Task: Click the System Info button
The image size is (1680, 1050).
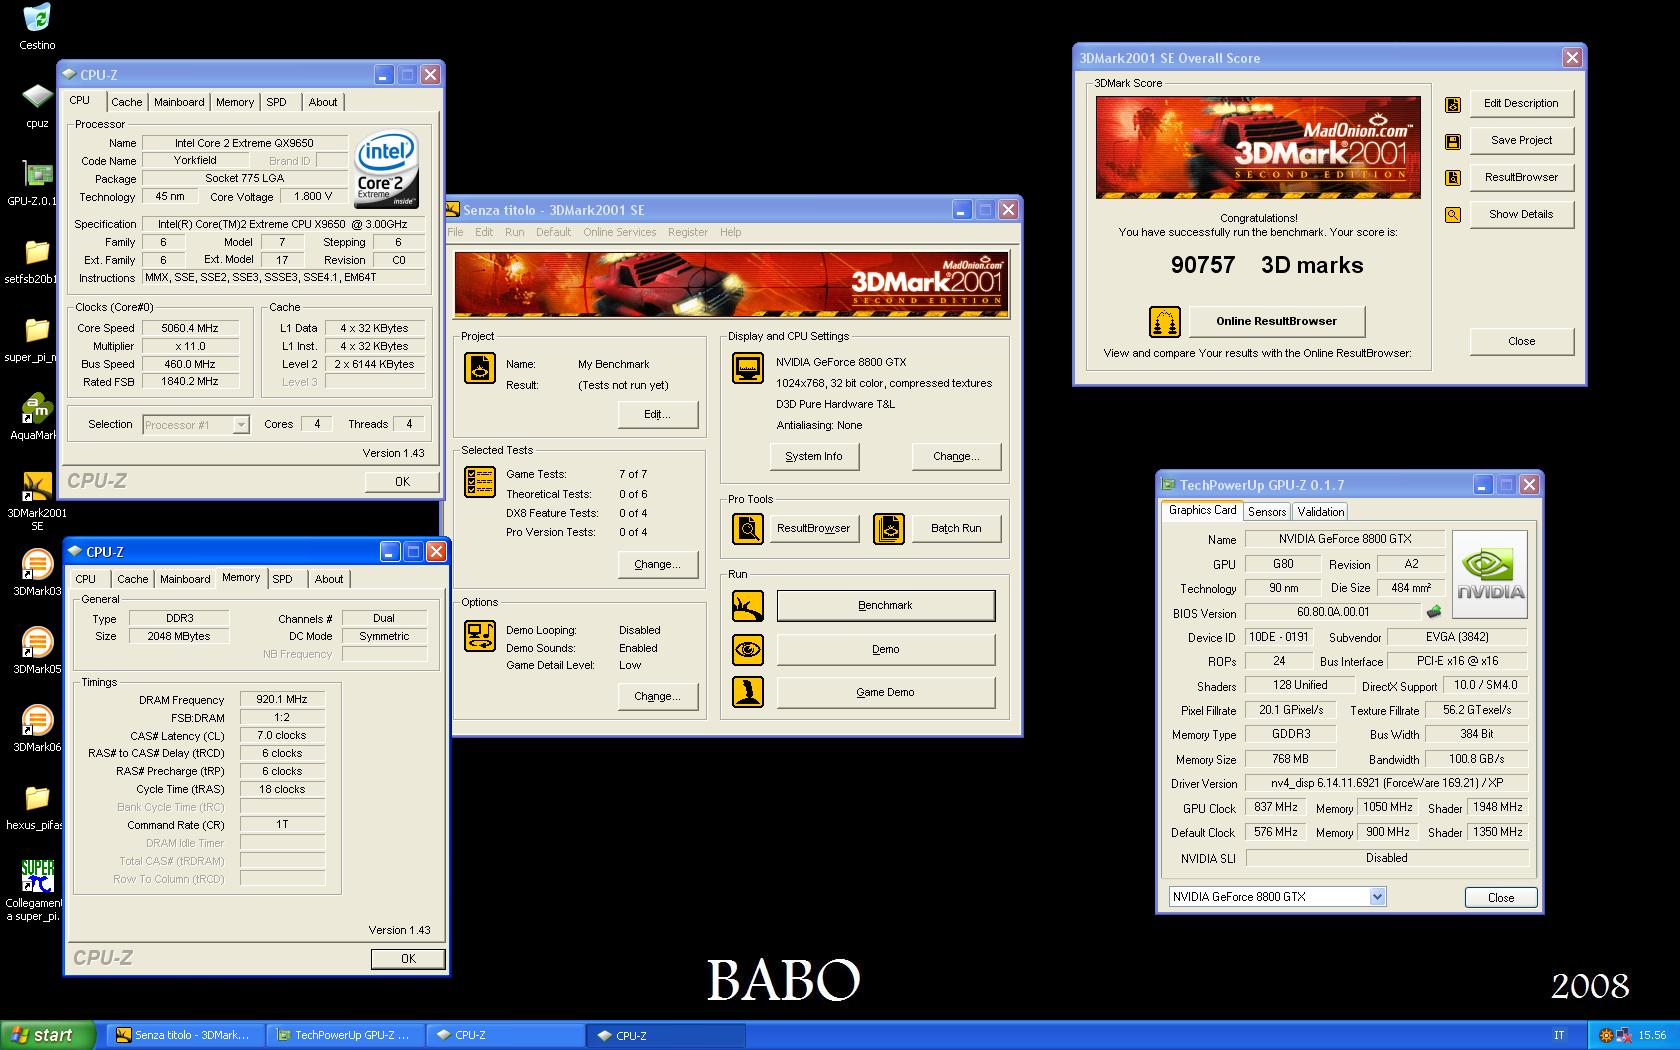Action: (x=814, y=456)
